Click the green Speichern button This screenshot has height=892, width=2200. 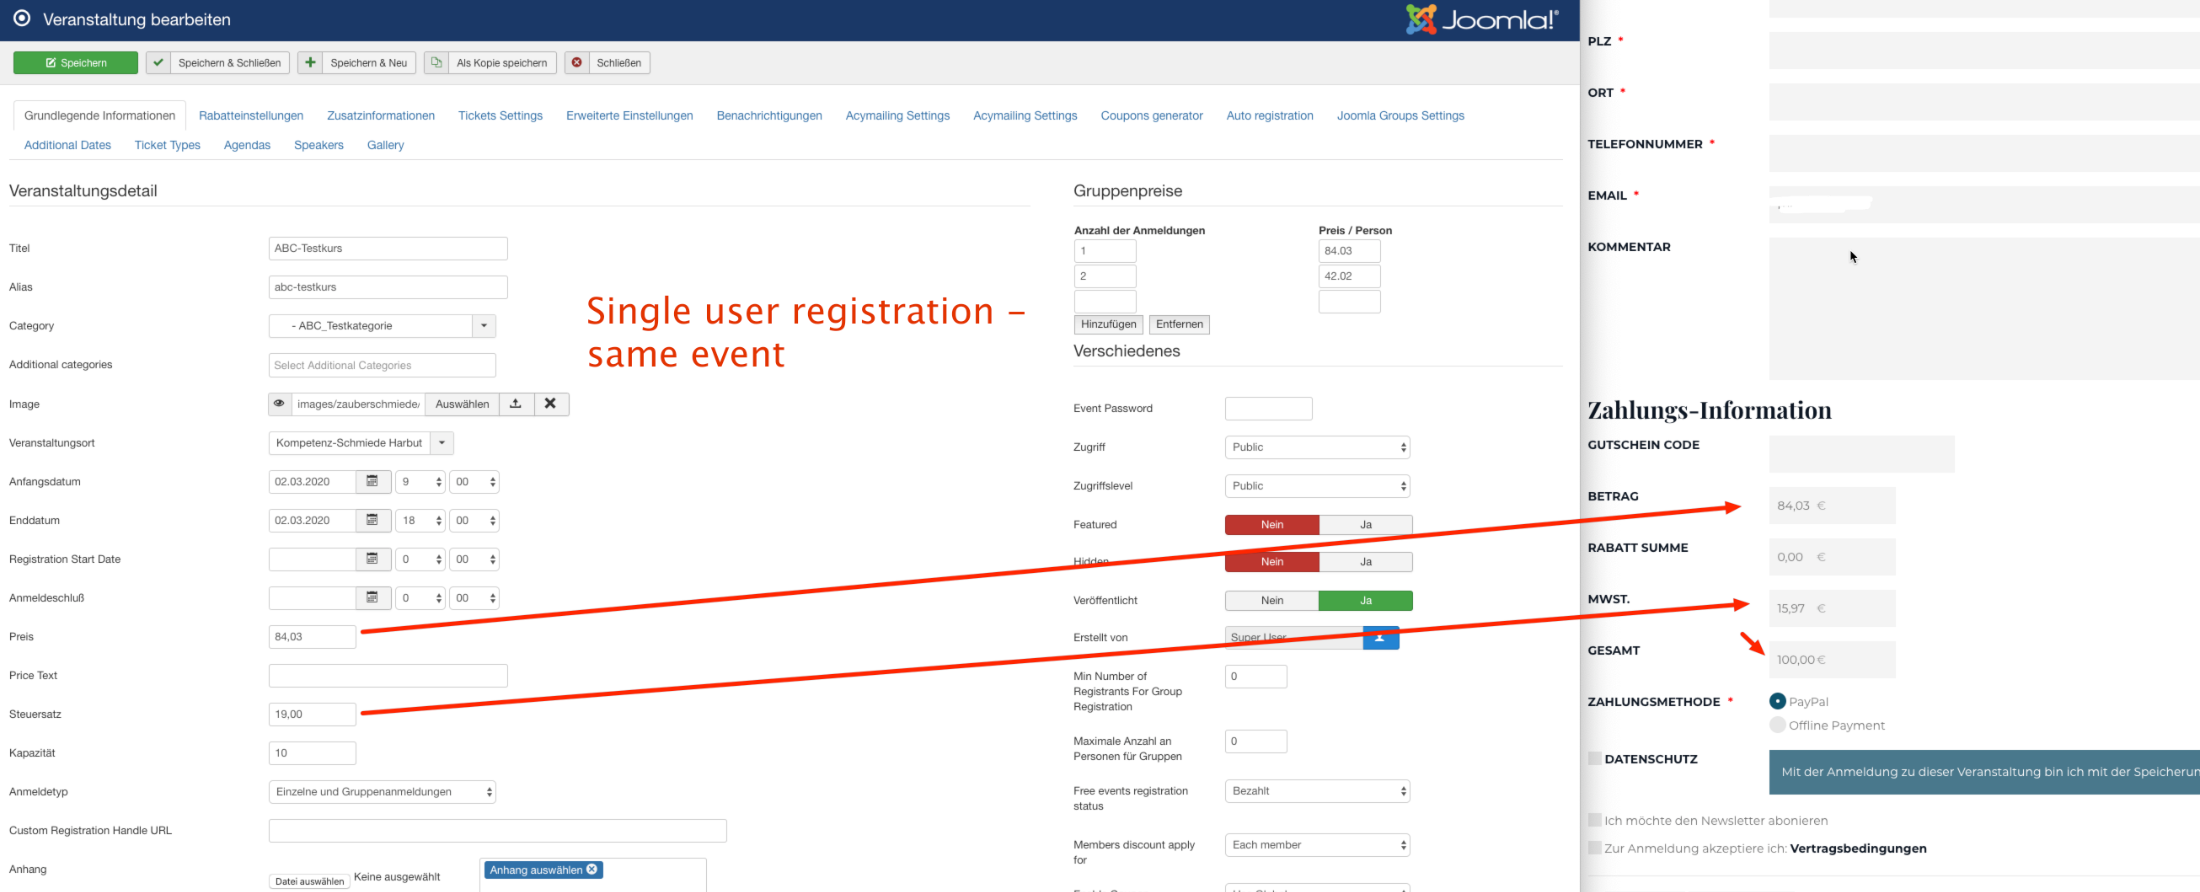coord(76,63)
